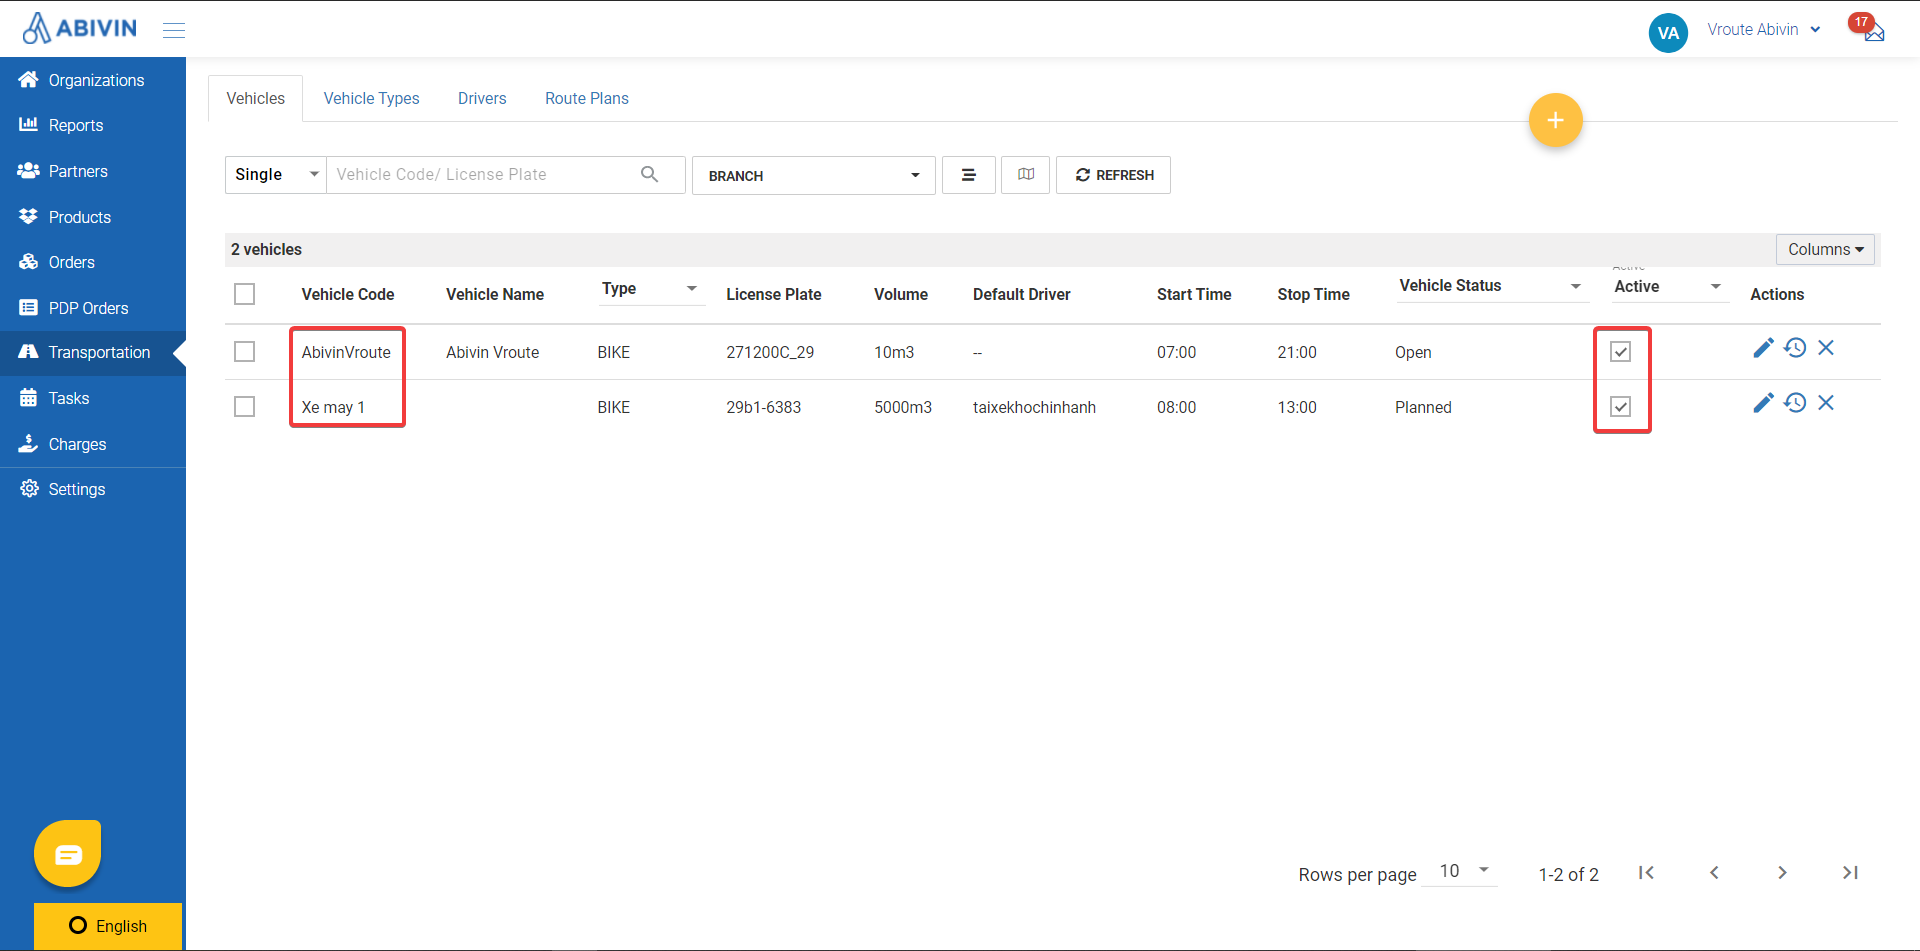Delete the Xe may 1 vehicle
Viewport: 1920px width, 951px height.
(x=1826, y=403)
